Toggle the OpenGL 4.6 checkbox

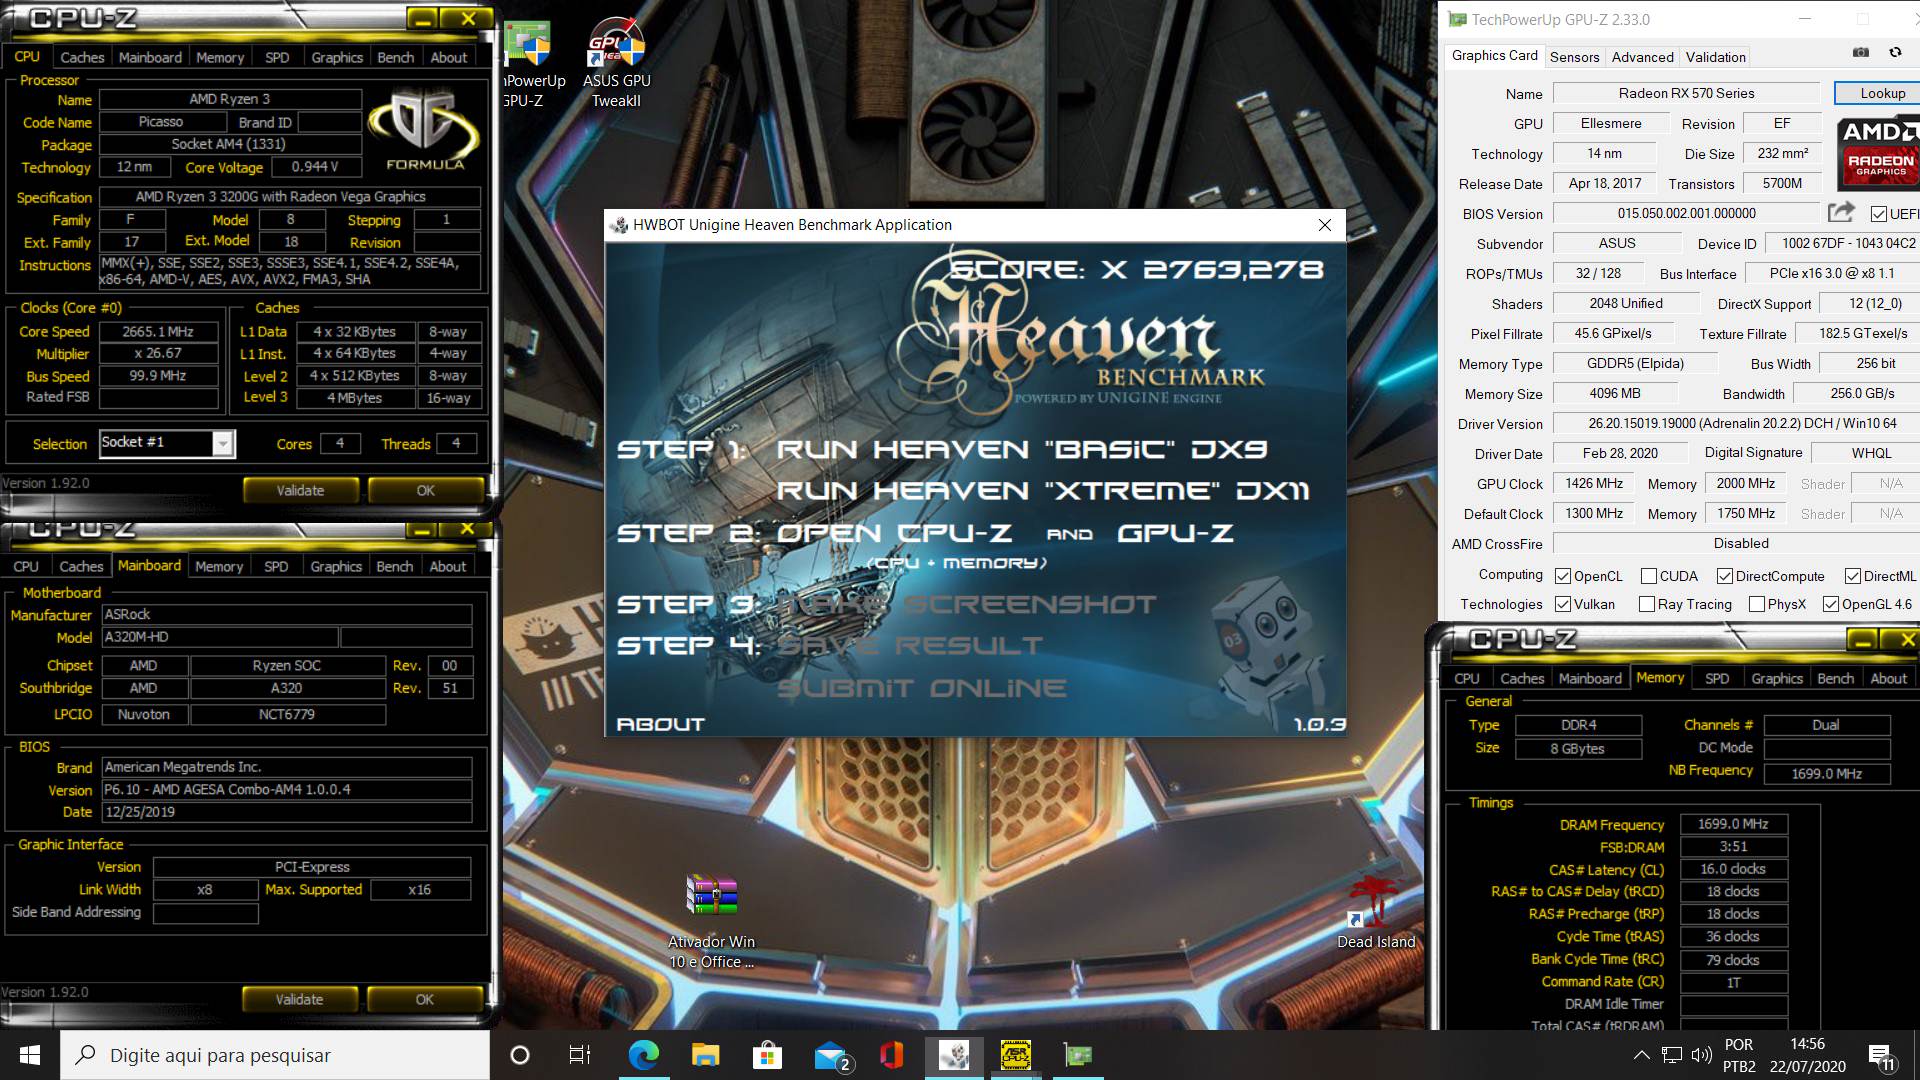(1831, 604)
